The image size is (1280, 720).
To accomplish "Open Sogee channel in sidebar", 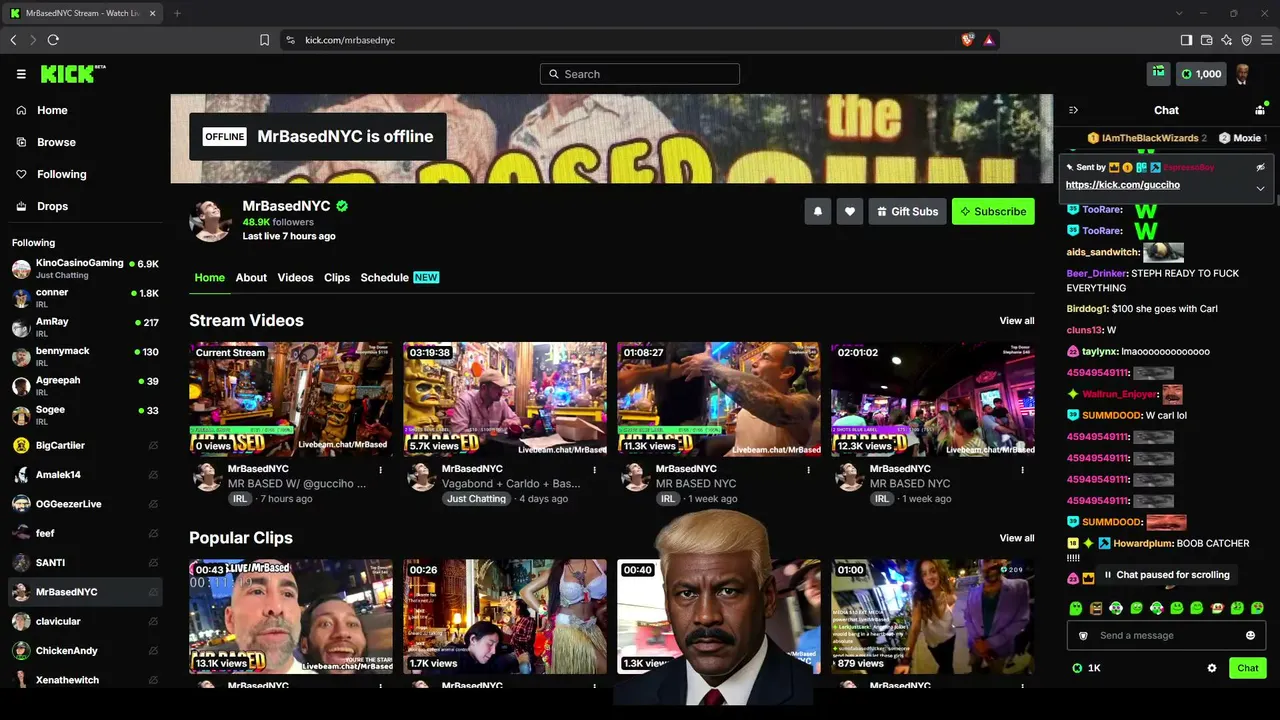I will coord(85,414).
